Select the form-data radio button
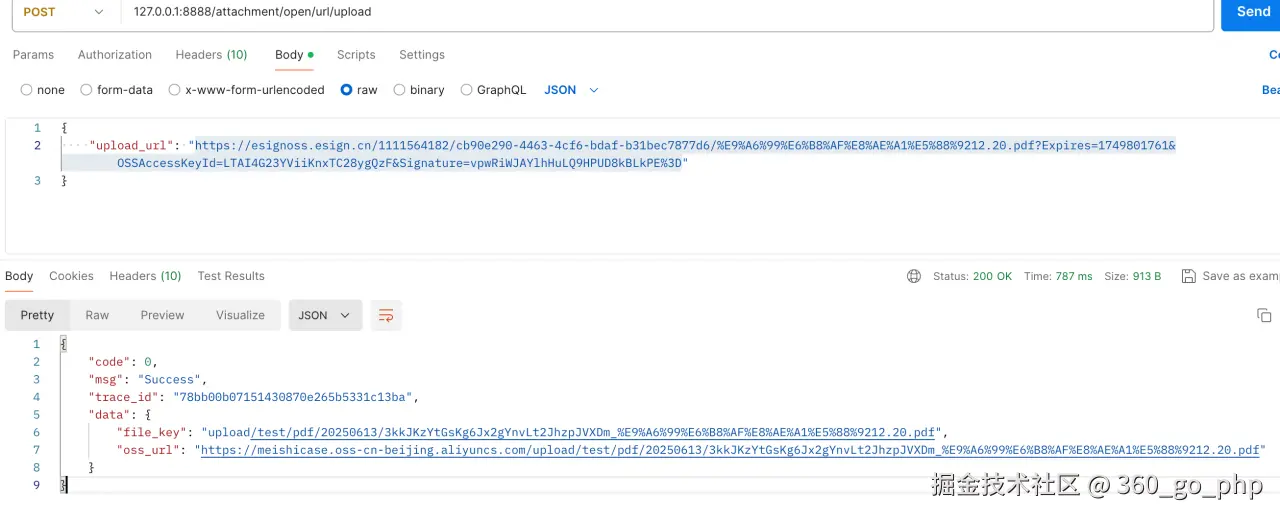Image resolution: width=1280 pixels, height=517 pixels. 87,90
